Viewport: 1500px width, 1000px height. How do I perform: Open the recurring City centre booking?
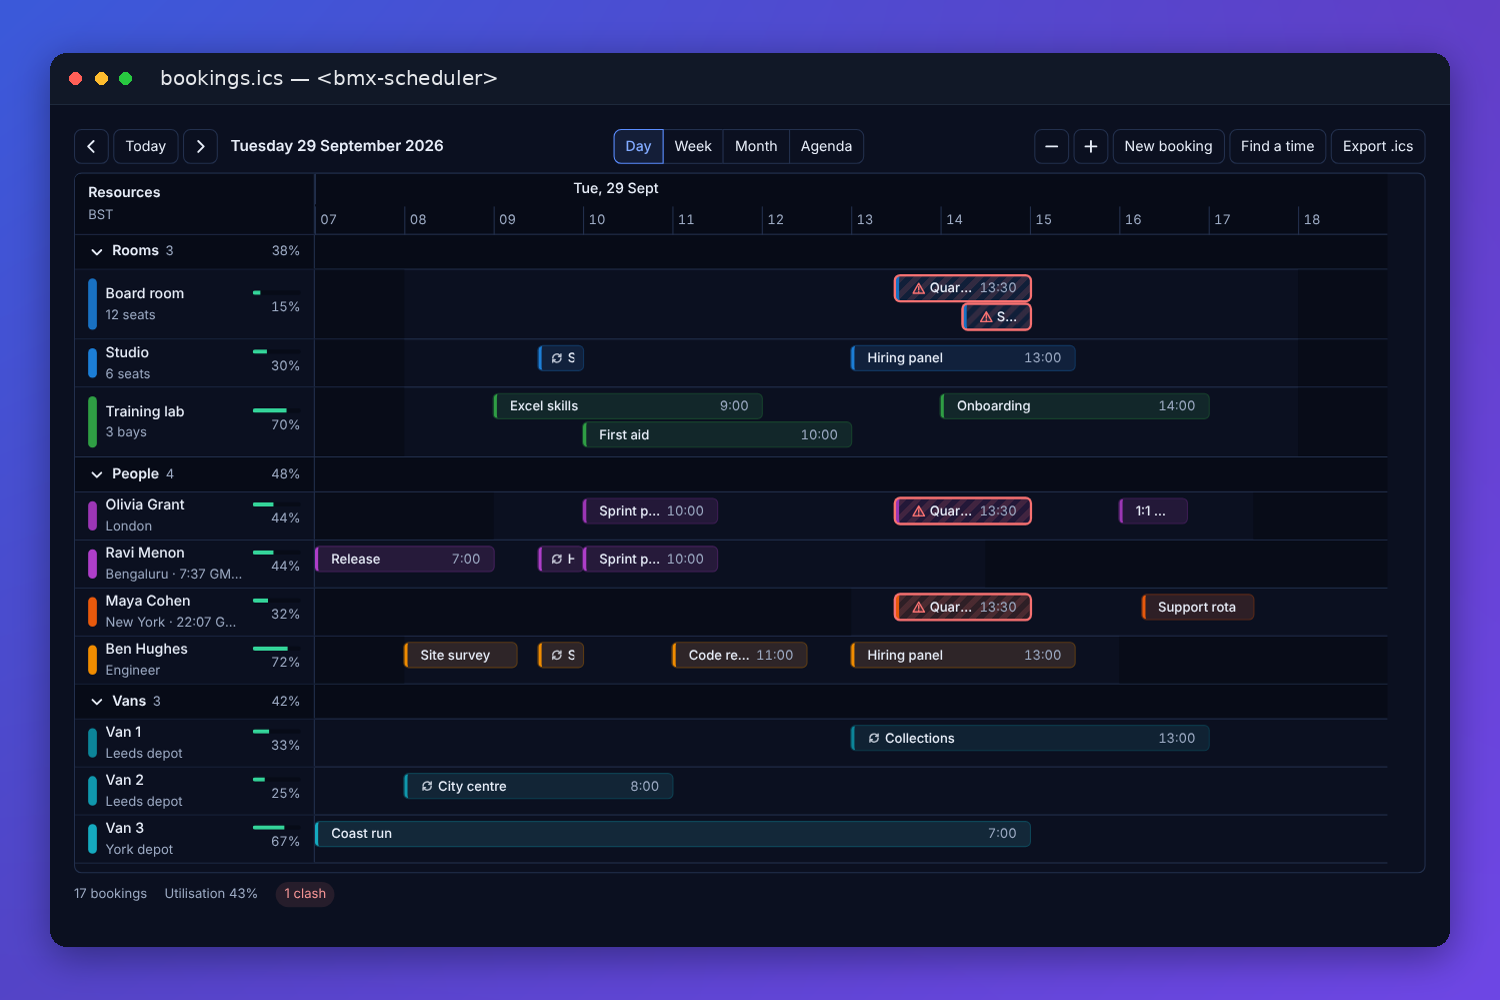tap(538, 786)
